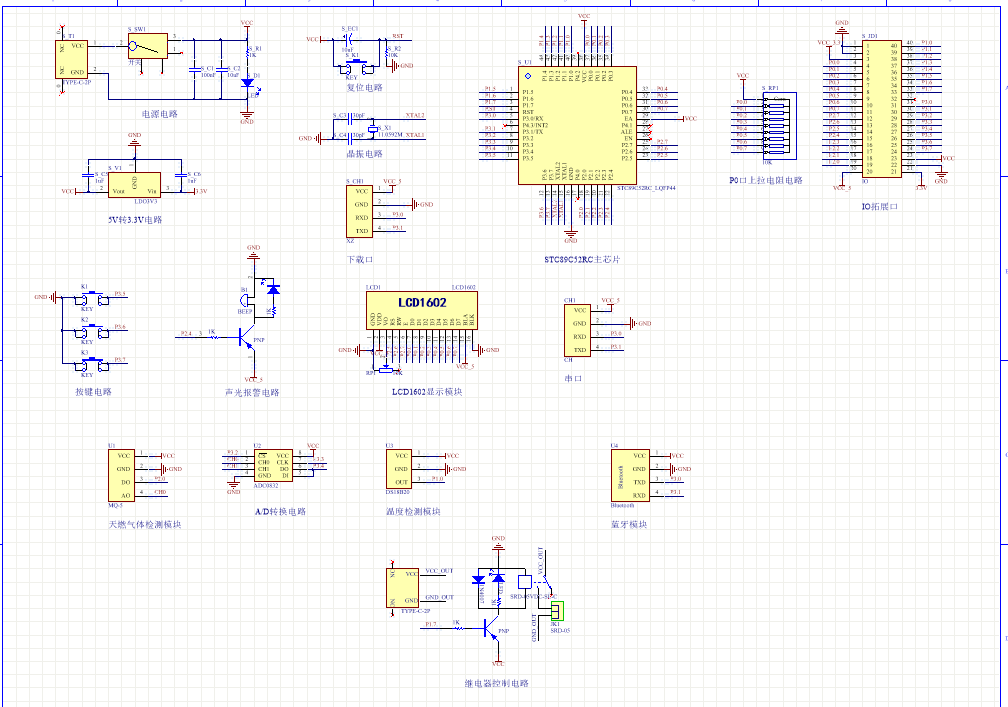Image resolution: width=1008 pixels, height=707 pixels.
Task: Select the S_T1 TYPE-C-2P connector in power circuit
Action: click(71, 59)
